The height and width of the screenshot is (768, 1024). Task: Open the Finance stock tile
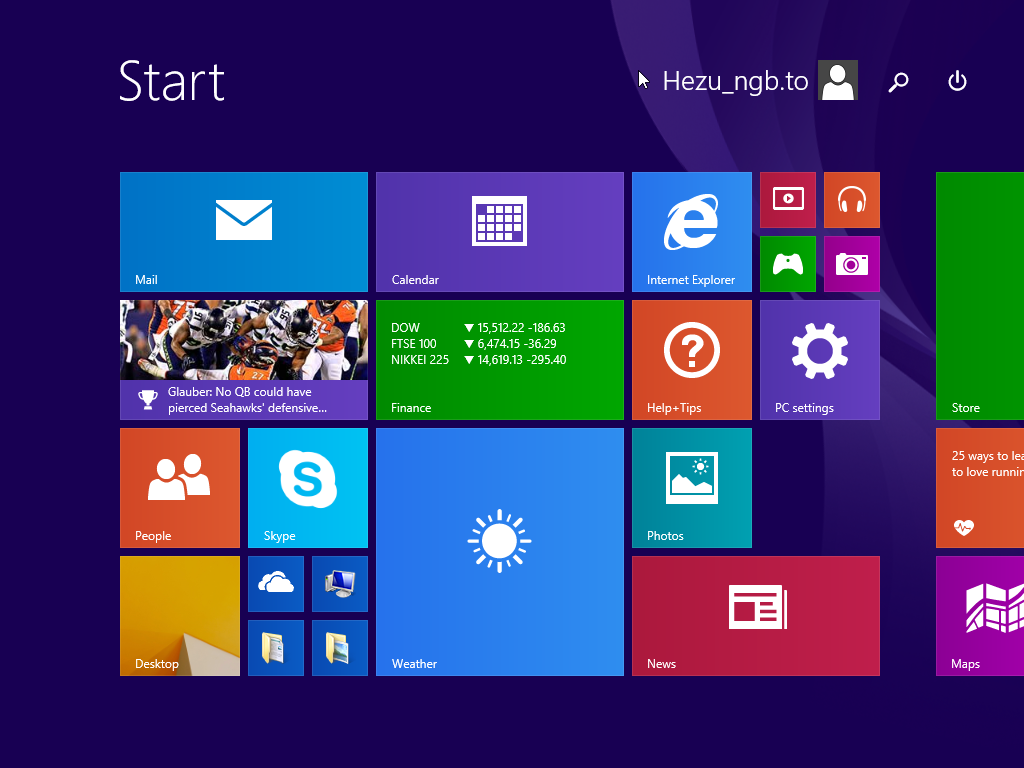pyautogui.click(x=499, y=359)
